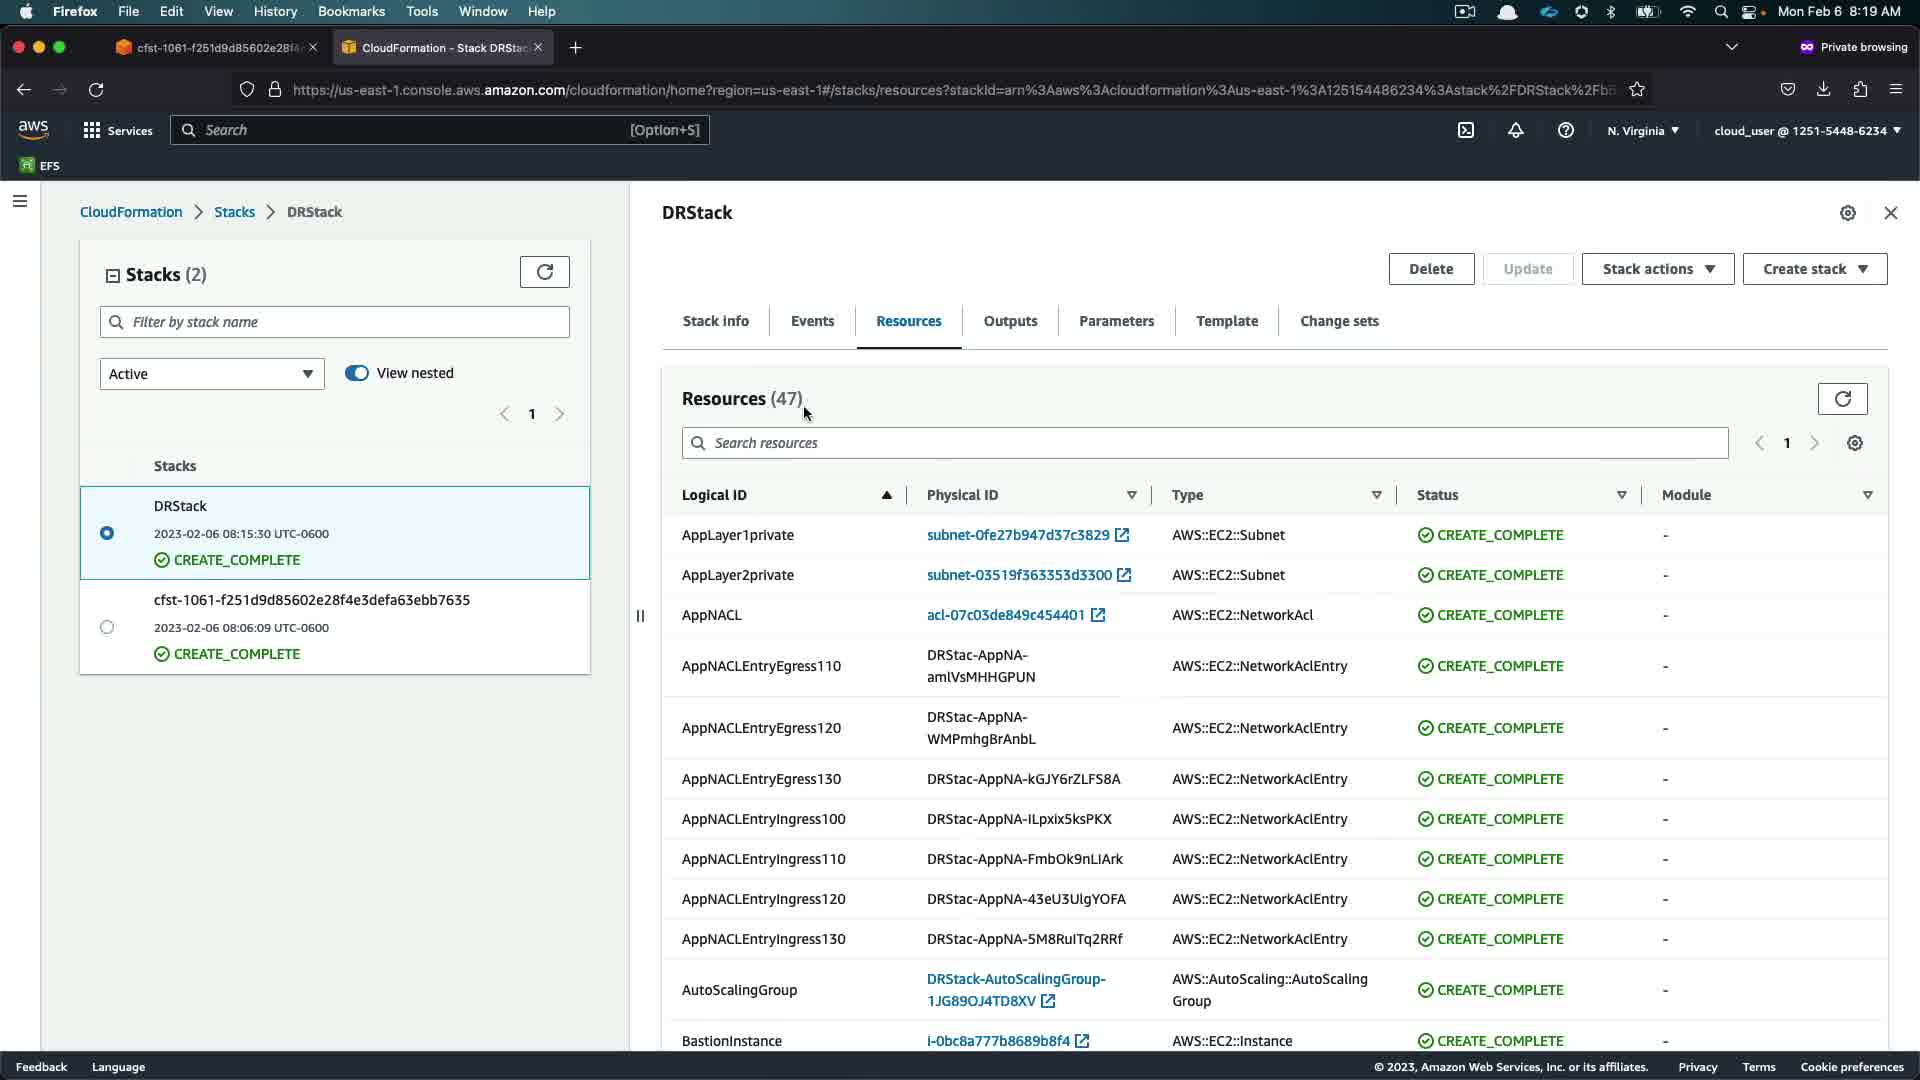Expand the Stack actions dropdown

click(1657, 269)
